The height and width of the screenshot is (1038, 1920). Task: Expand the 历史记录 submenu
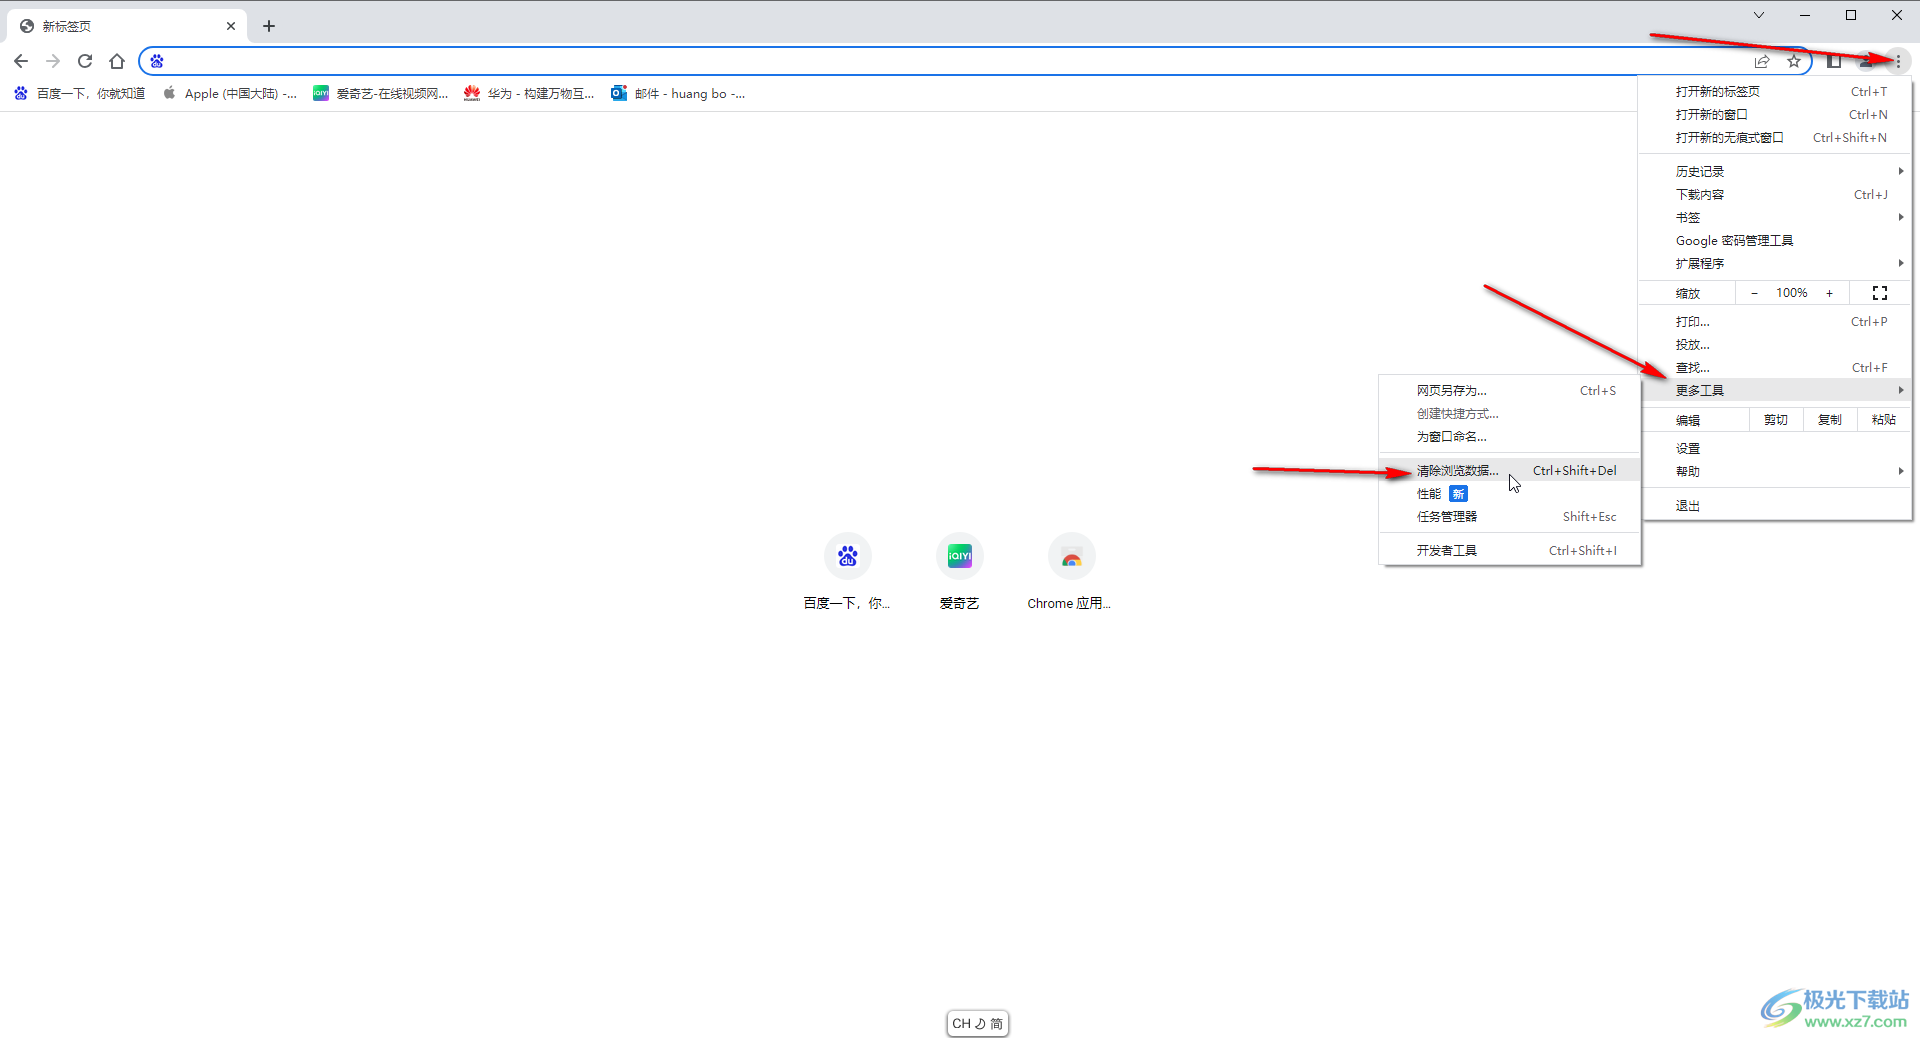[x=1775, y=171]
